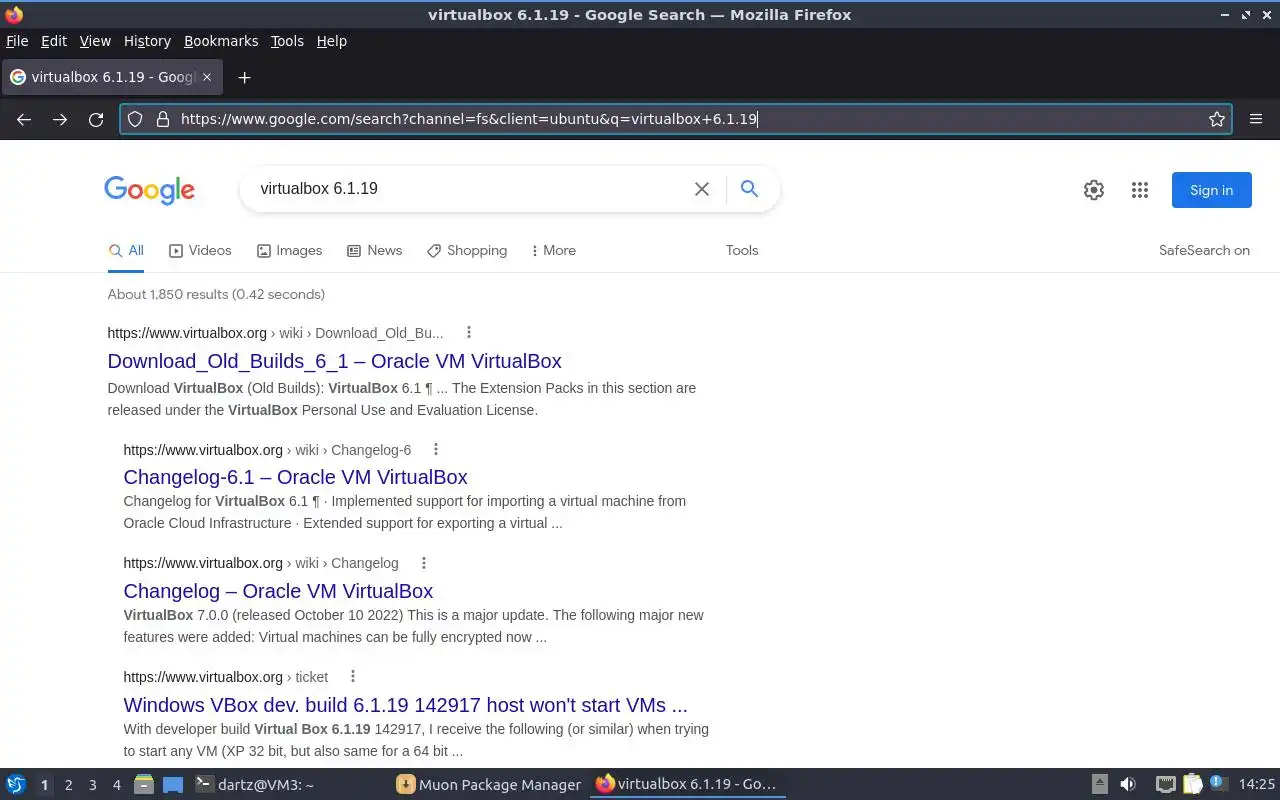1280x800 pixels.
Task: Switch to workspace 4
Action: (x=116, y=785)
